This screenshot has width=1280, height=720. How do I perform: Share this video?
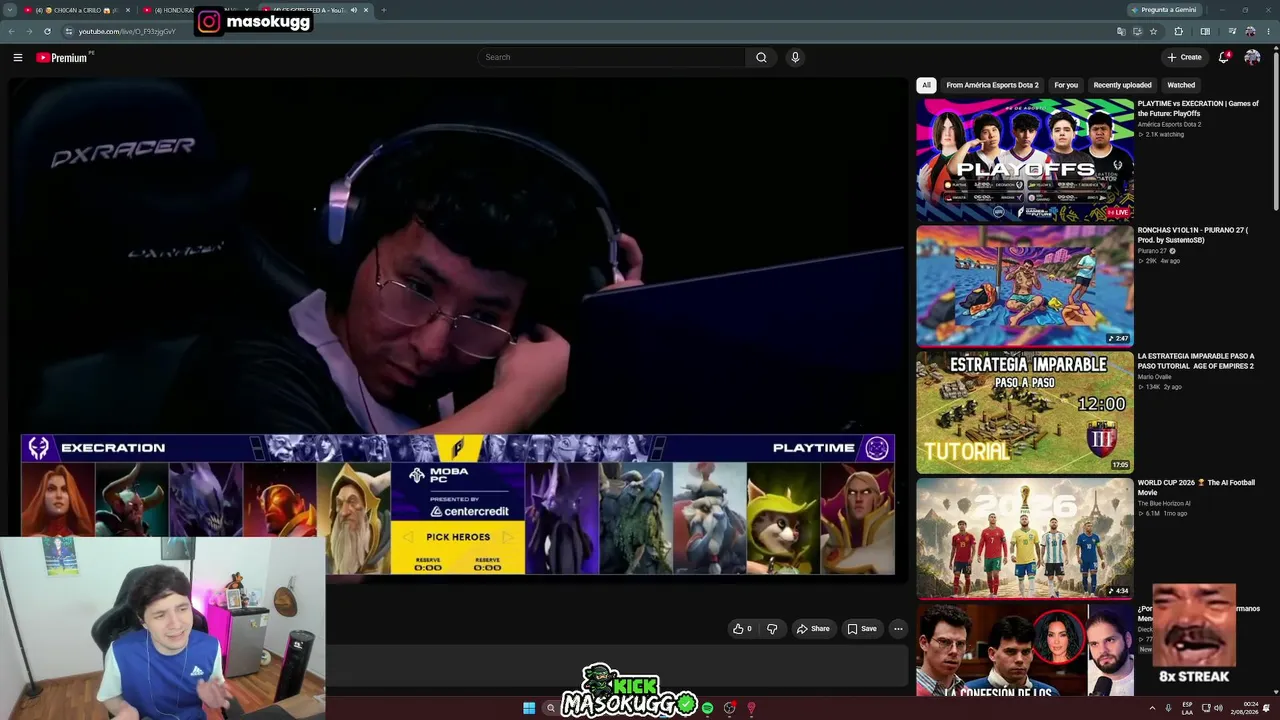[813, 629]
